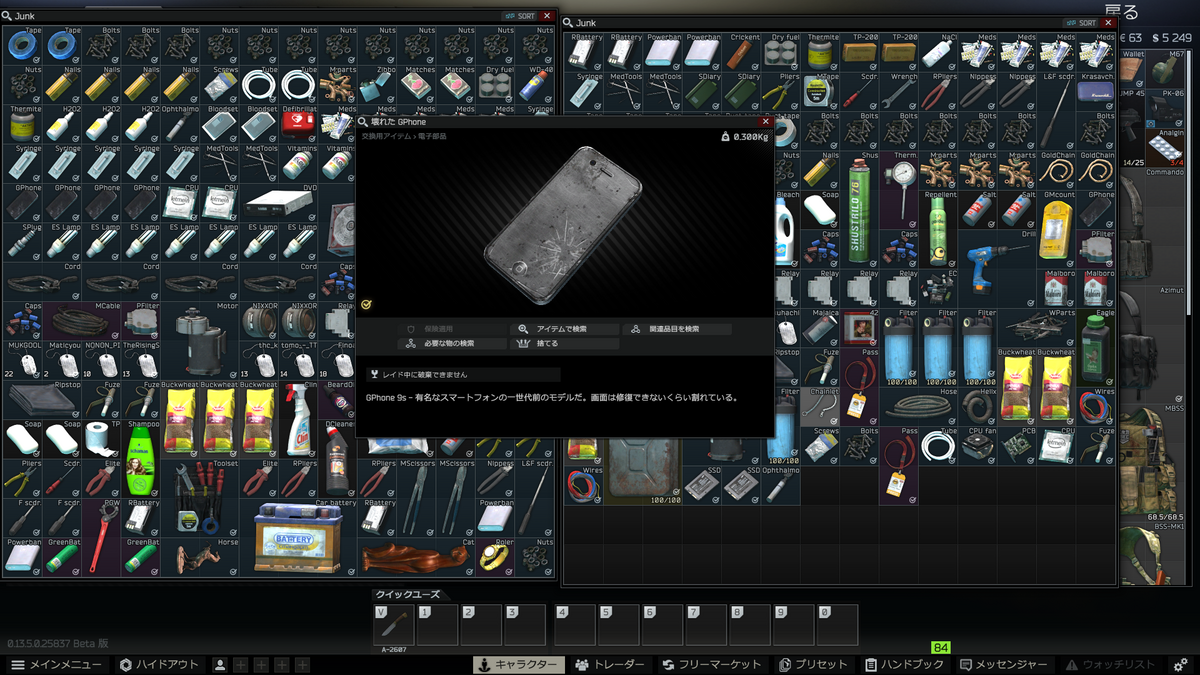Click 関連品目を検索 button
The image size is (1200, 675).
click(x=676, y=329)
